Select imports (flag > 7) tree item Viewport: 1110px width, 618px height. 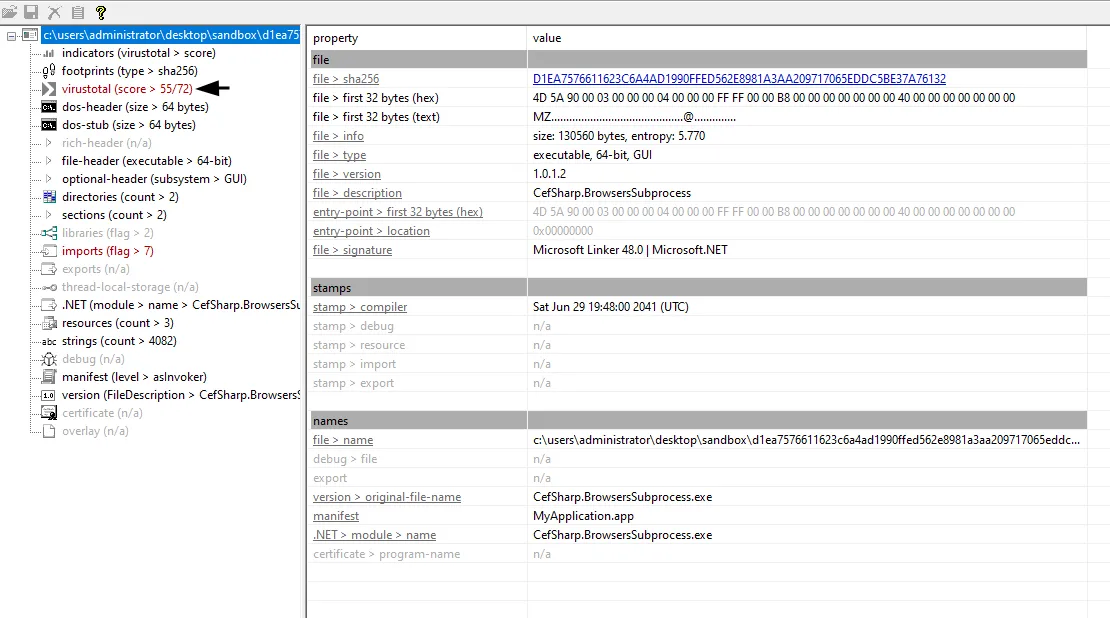(107, 251)
